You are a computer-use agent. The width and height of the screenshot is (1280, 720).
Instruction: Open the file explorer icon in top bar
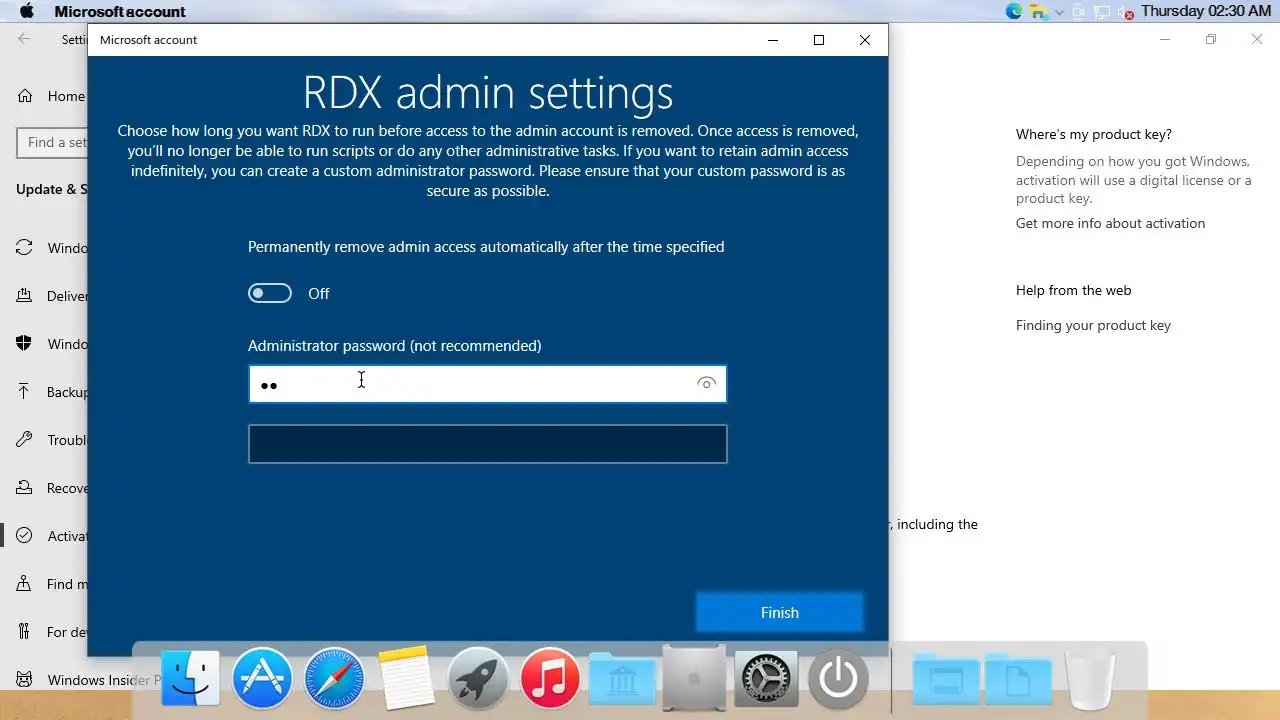click(x=1039, y=12)
